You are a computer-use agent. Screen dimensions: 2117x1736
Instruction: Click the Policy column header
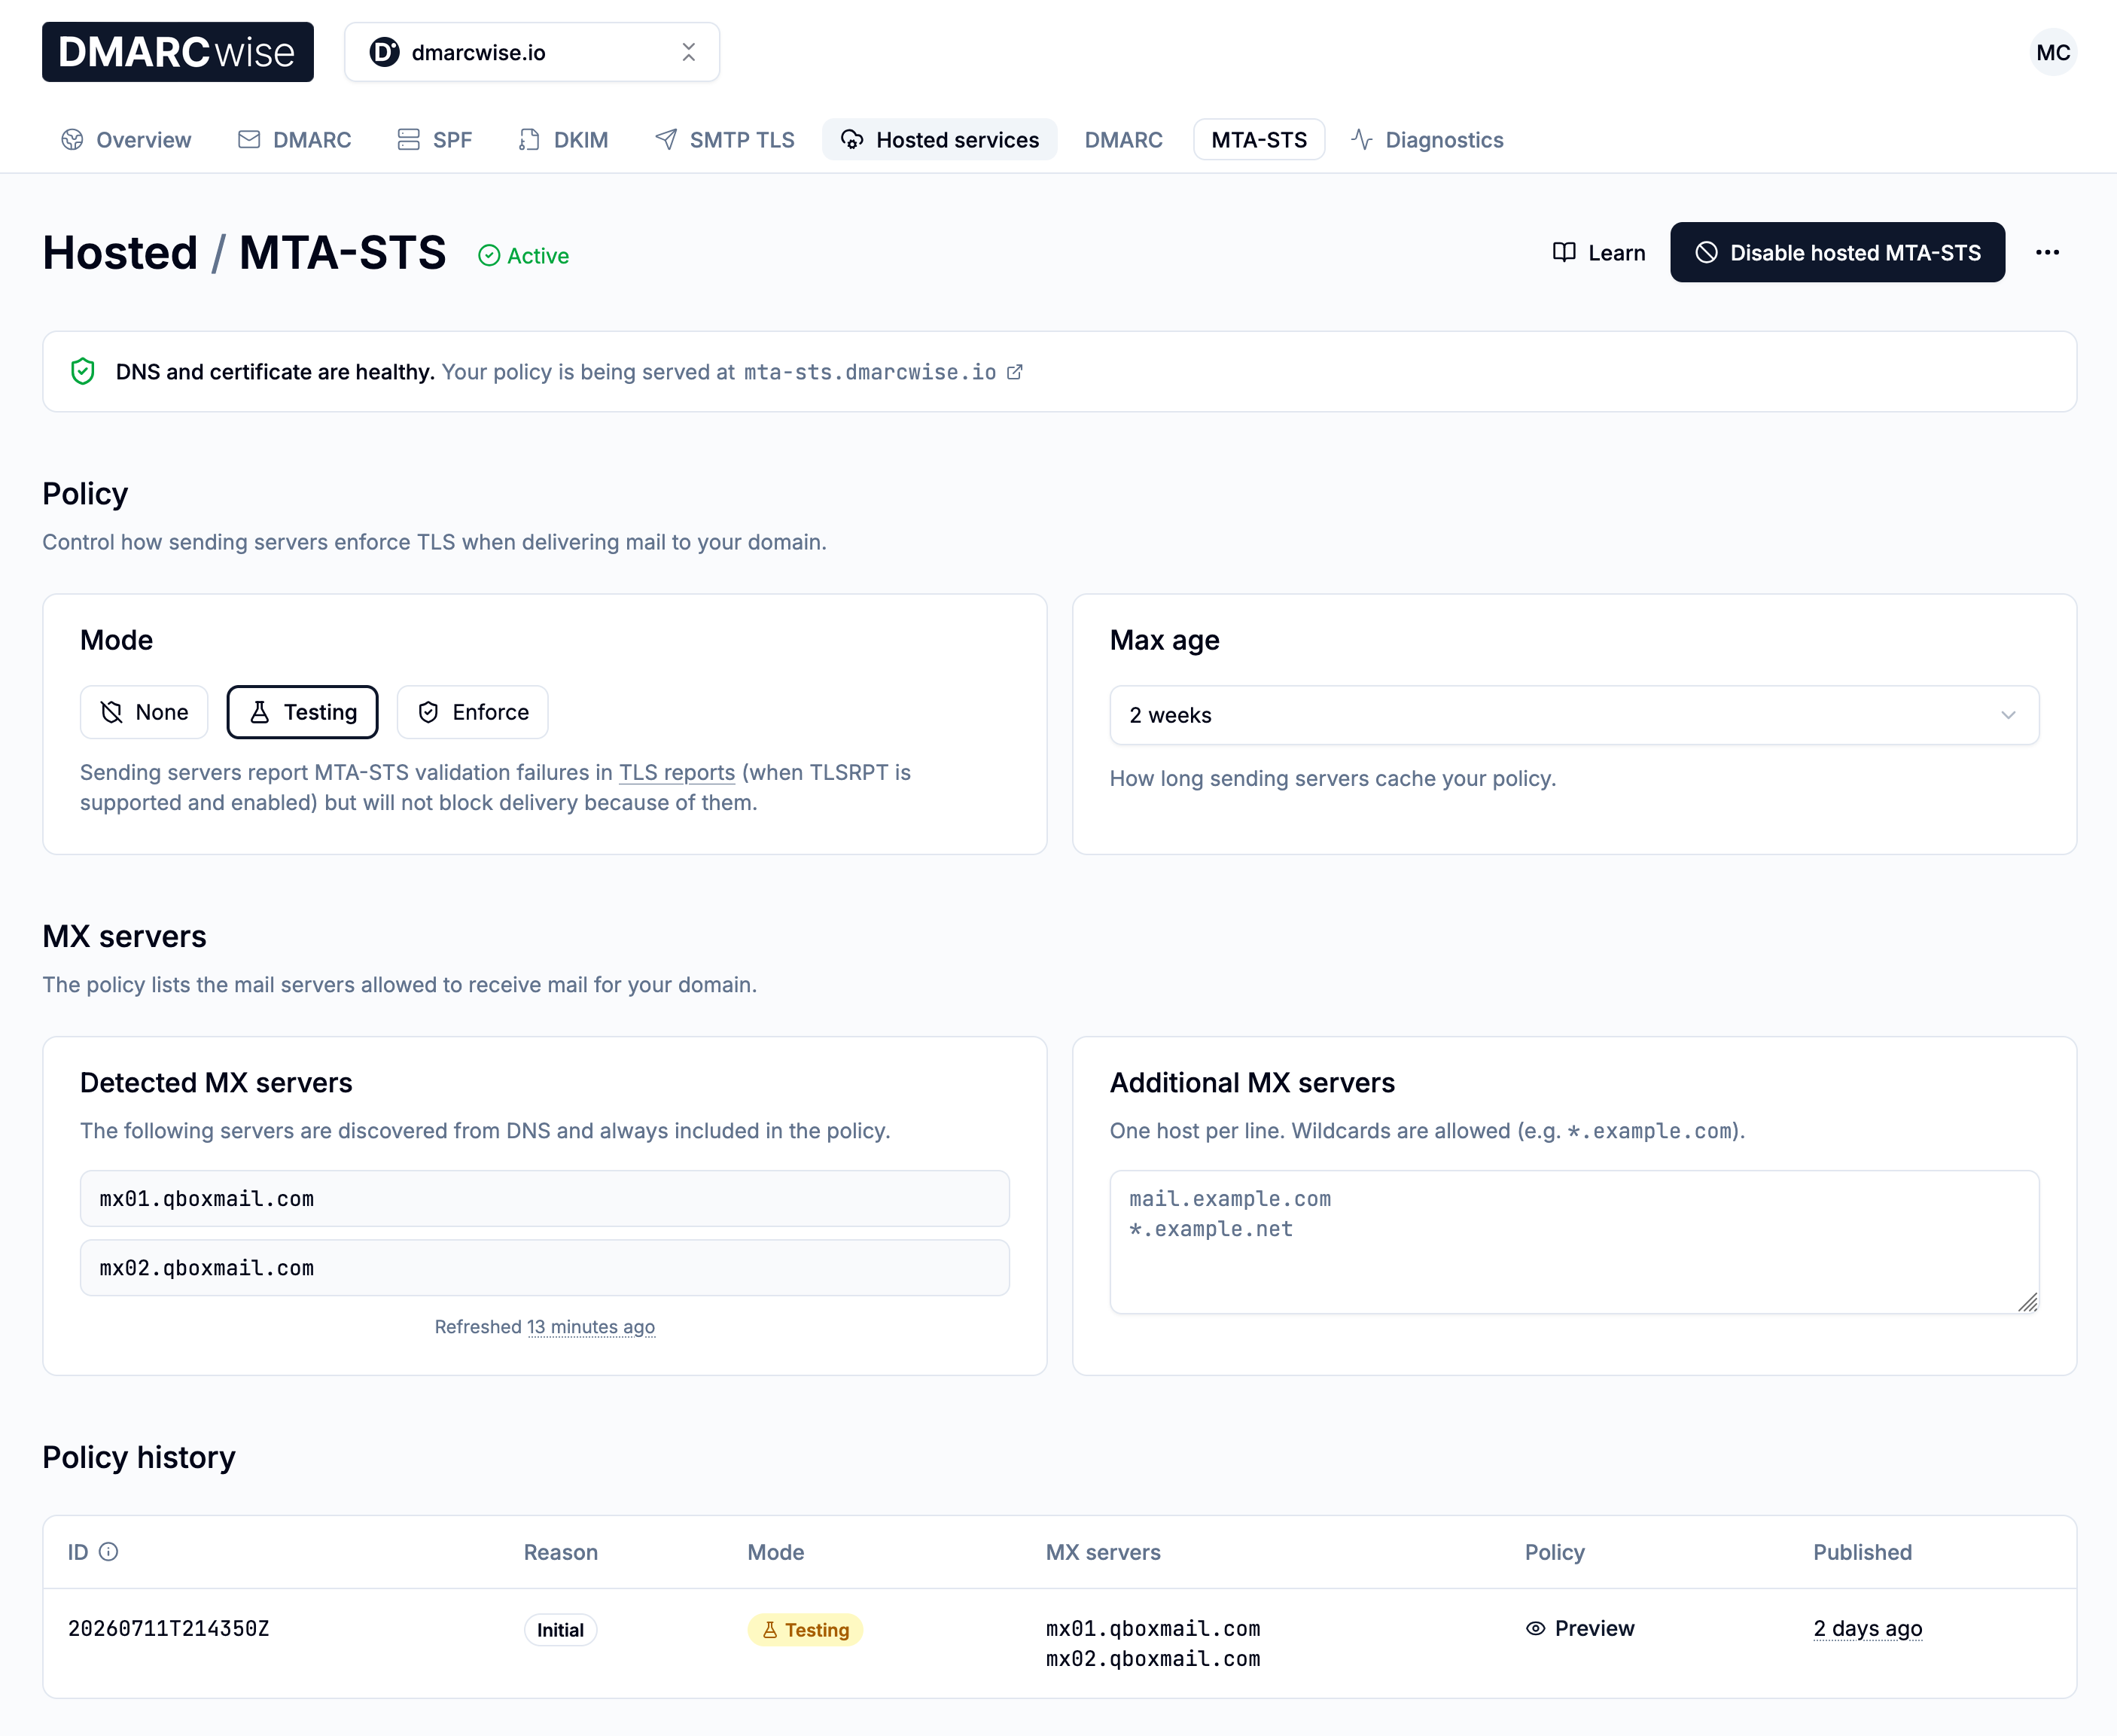(x=1555, y=1552)
